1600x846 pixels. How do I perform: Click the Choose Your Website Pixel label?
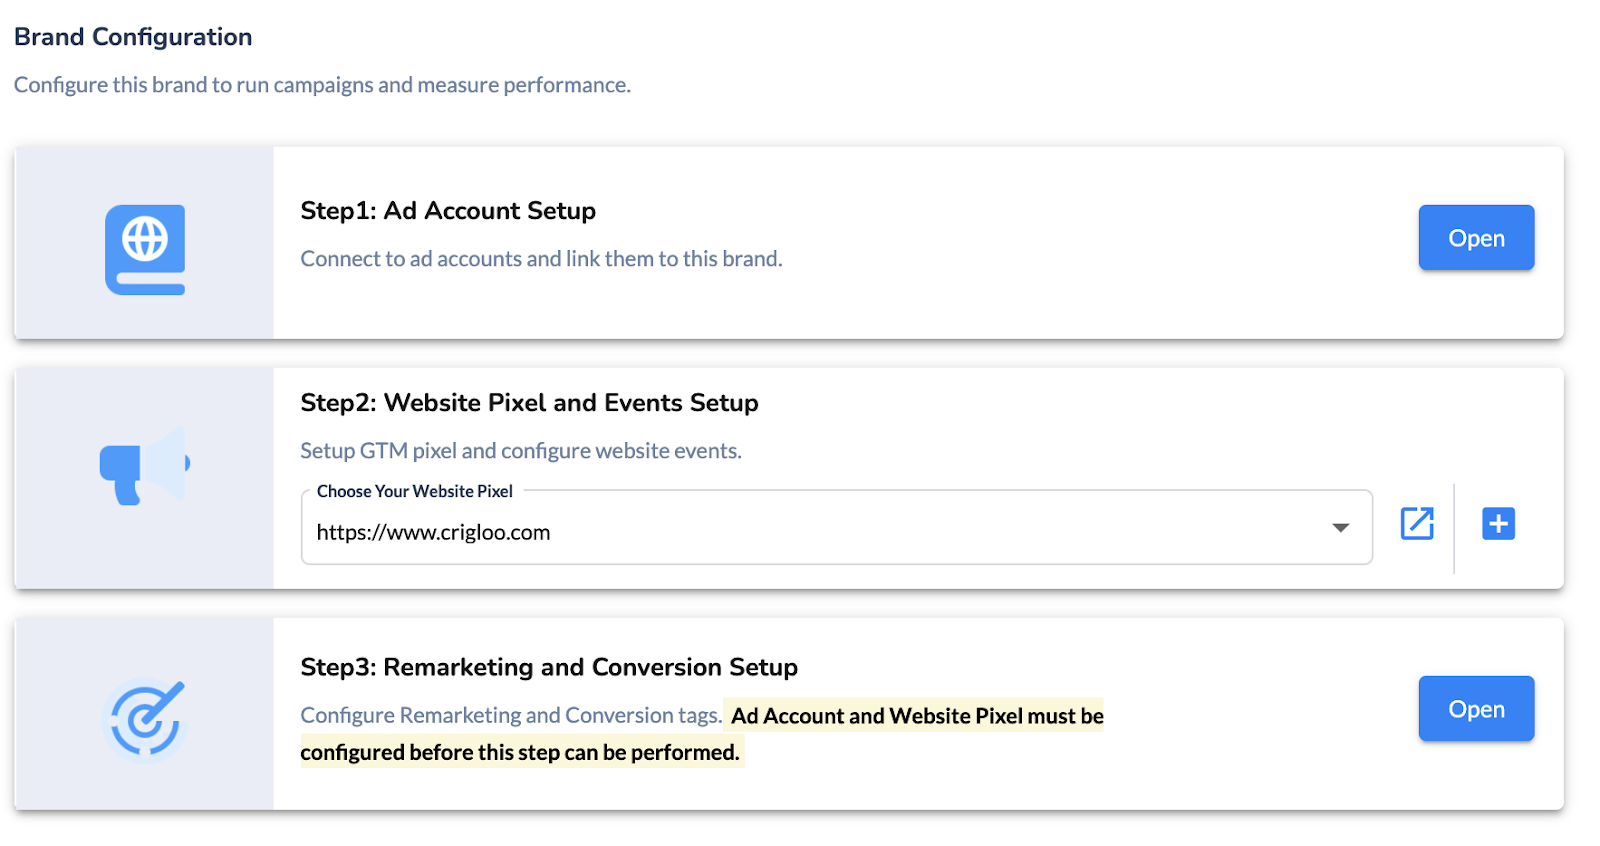(x=415, y=491)
